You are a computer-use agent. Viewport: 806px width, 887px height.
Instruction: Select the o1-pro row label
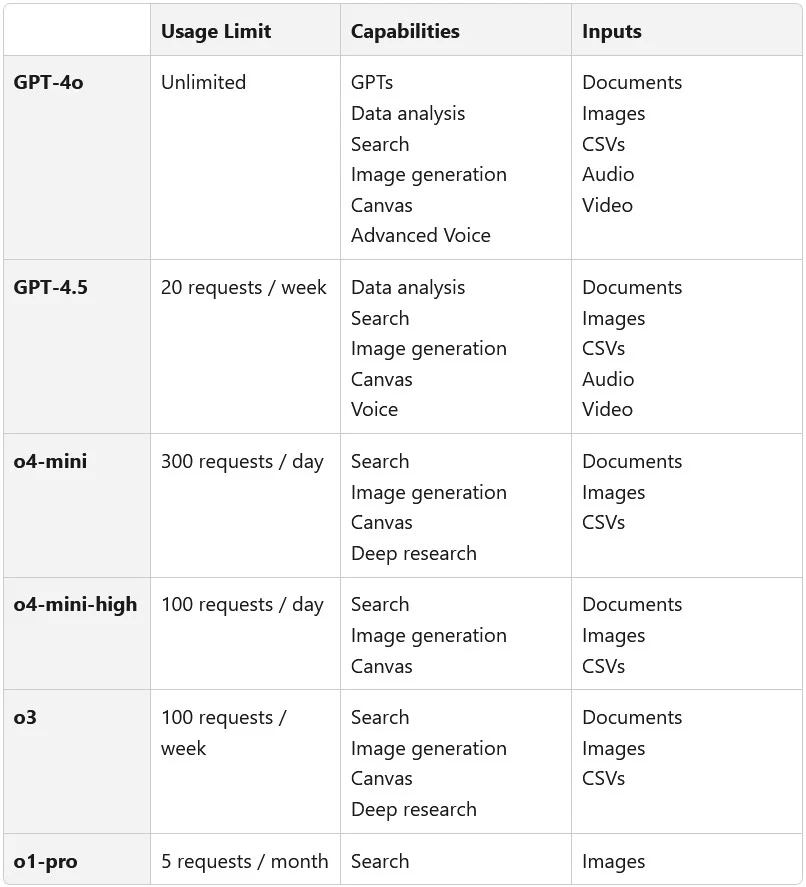(x=45, y=862)
